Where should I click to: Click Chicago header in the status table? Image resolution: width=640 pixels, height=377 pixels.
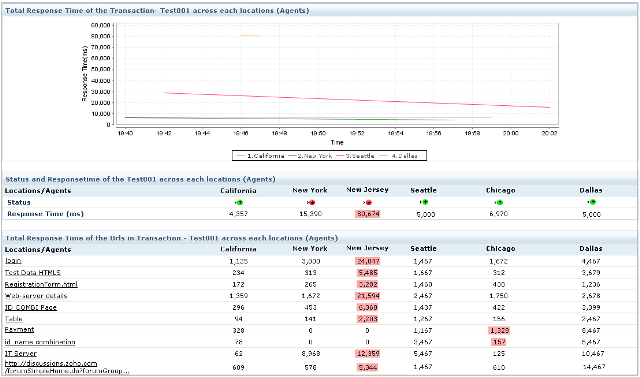tap(500, 191)
